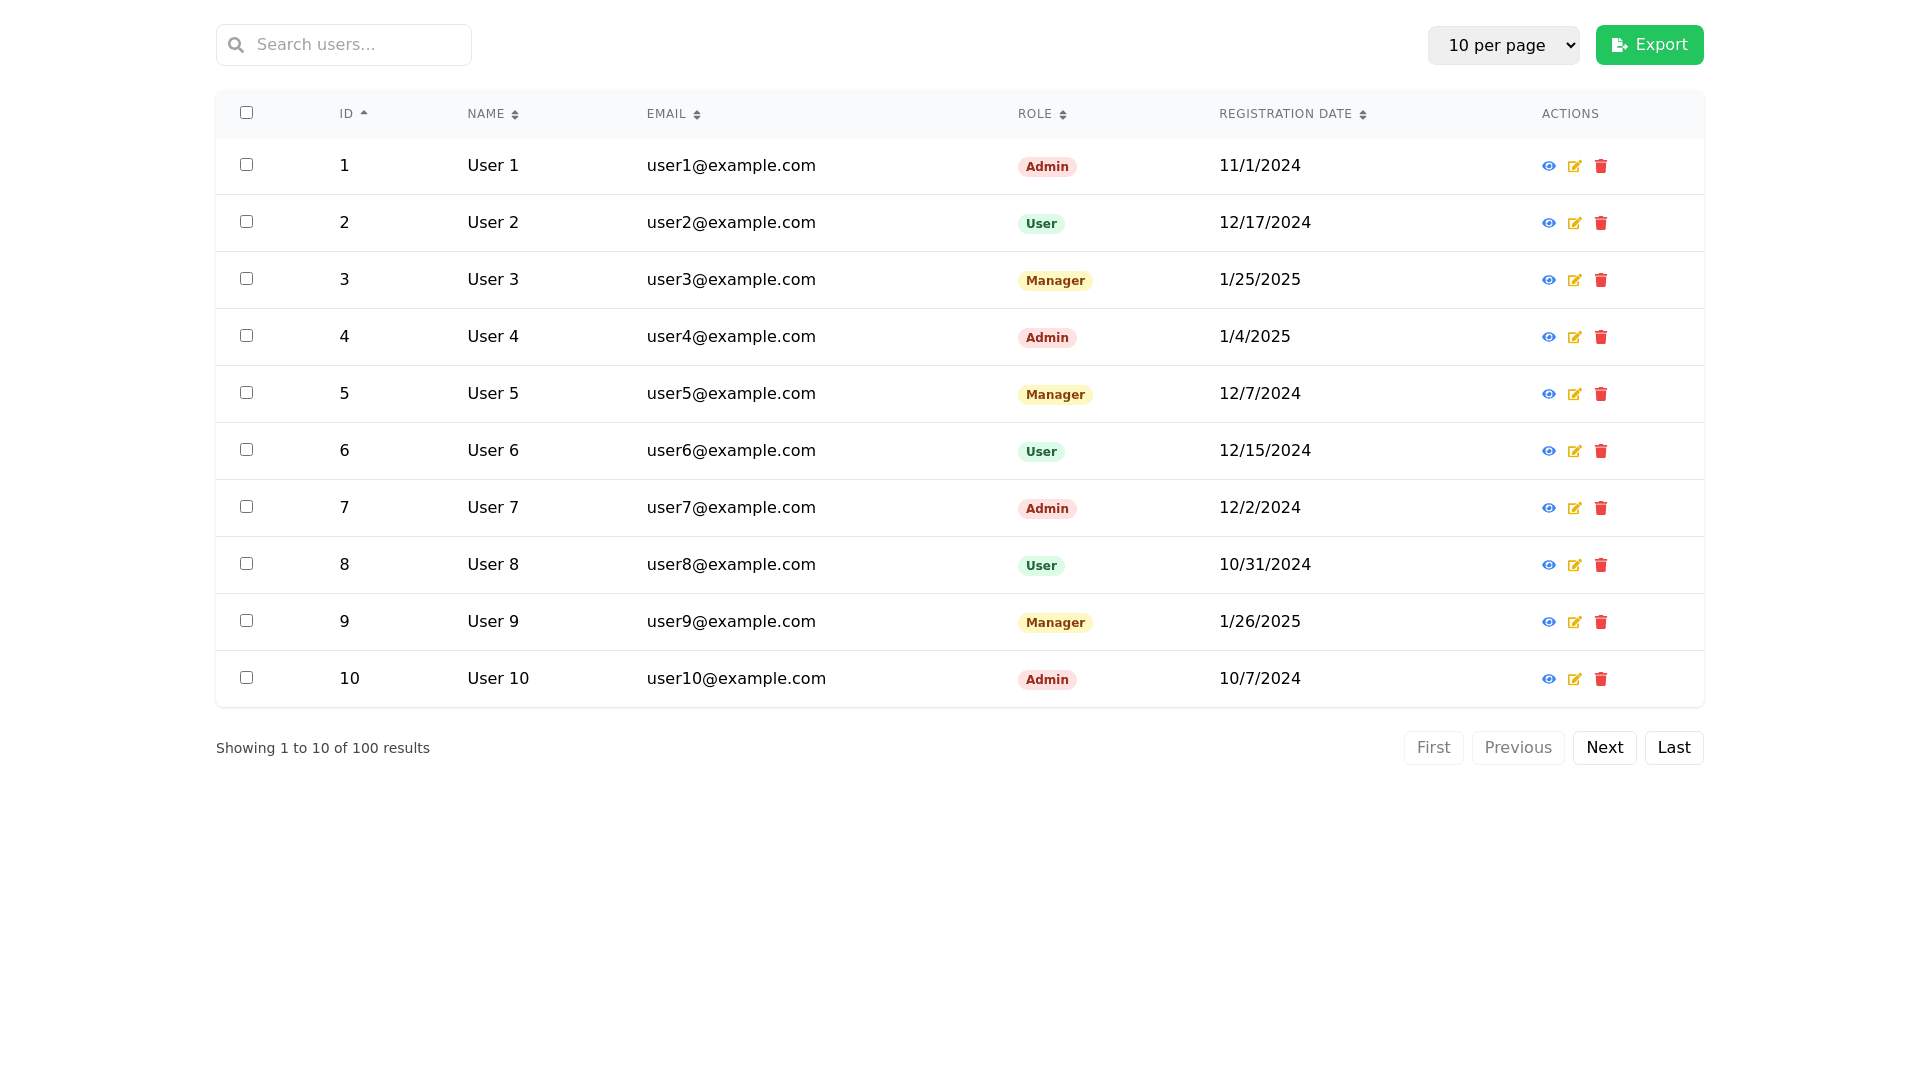
Task: Open the 10 per page dropdown
Action: [1503, 45]
